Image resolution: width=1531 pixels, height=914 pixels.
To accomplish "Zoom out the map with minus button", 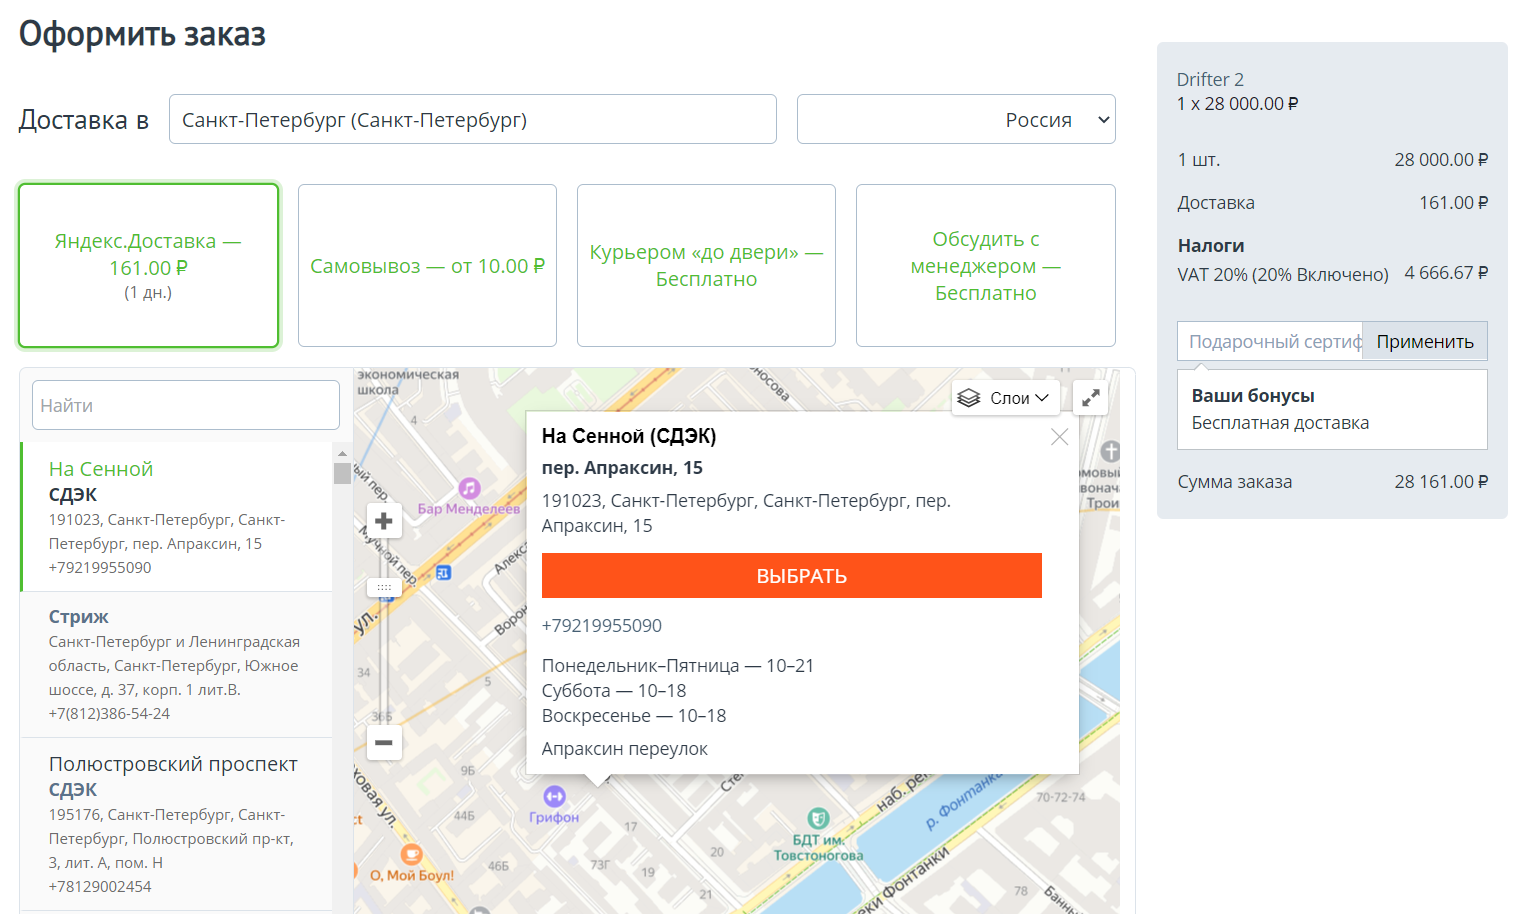I will (384, 742).
